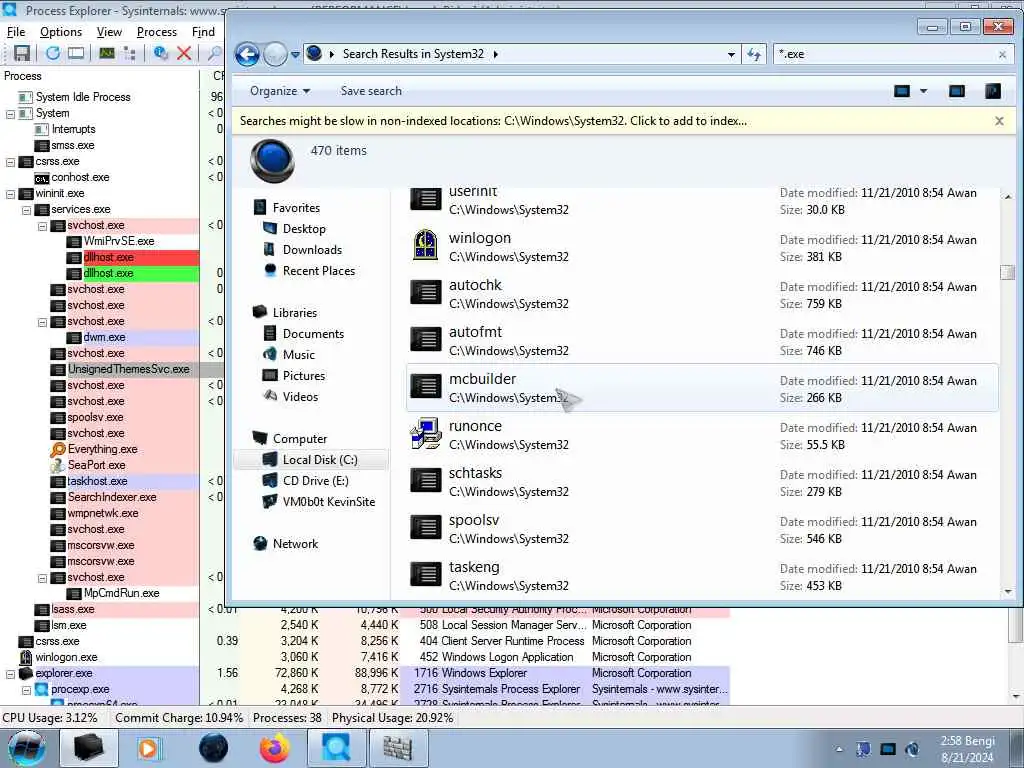Dismiss the yellow search info bar

point(999,121)
